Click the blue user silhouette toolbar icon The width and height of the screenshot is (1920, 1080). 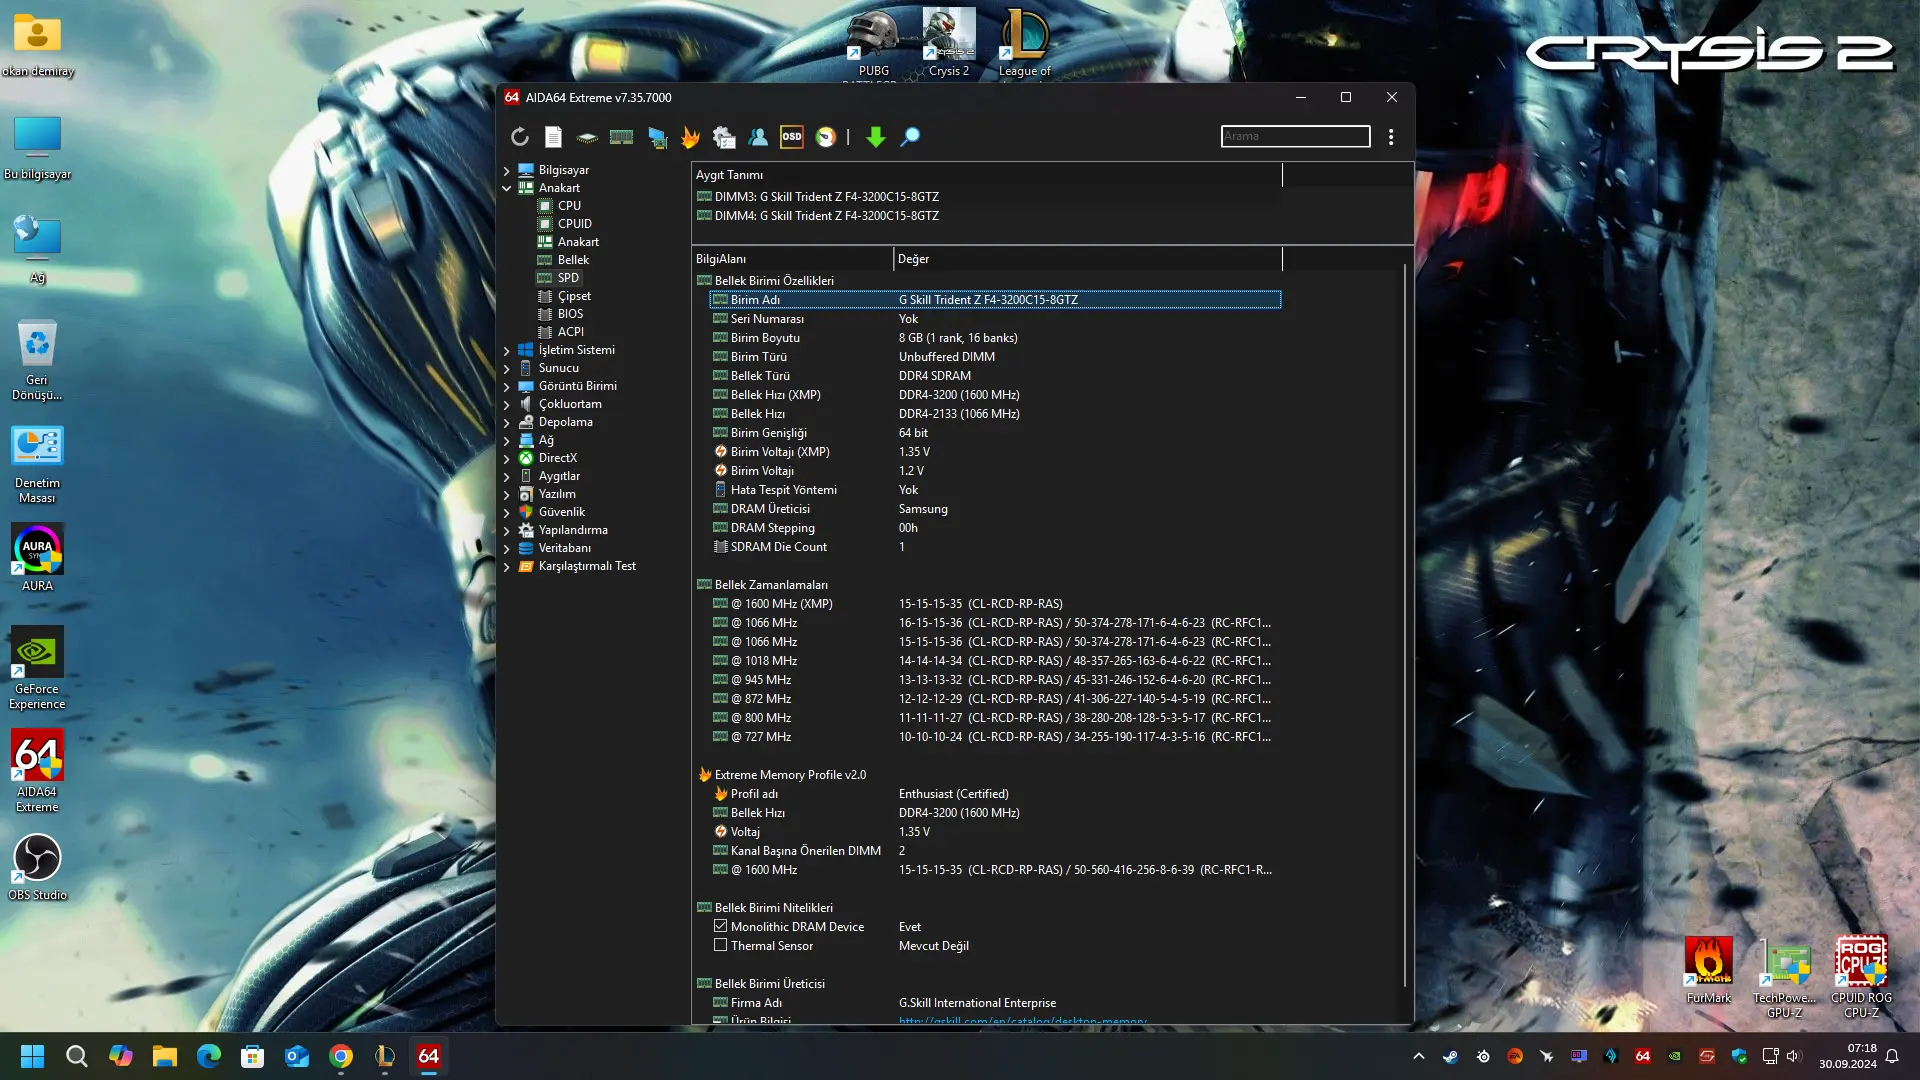click(x=758, y=137)
